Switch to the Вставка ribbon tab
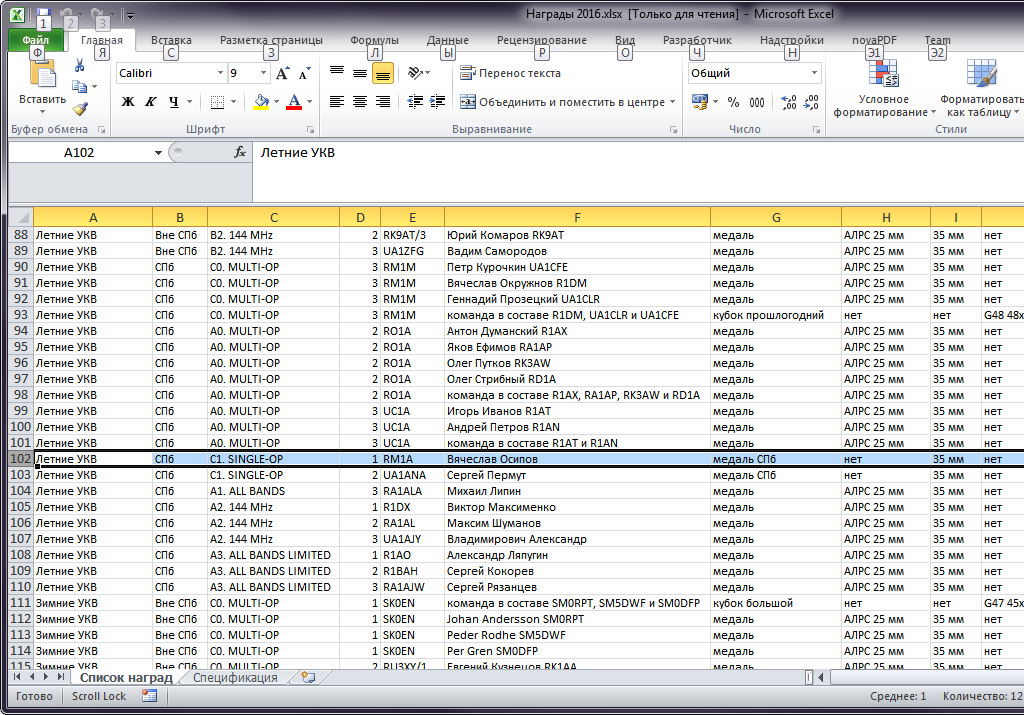 pyautogui.click(x=171, y=40)
